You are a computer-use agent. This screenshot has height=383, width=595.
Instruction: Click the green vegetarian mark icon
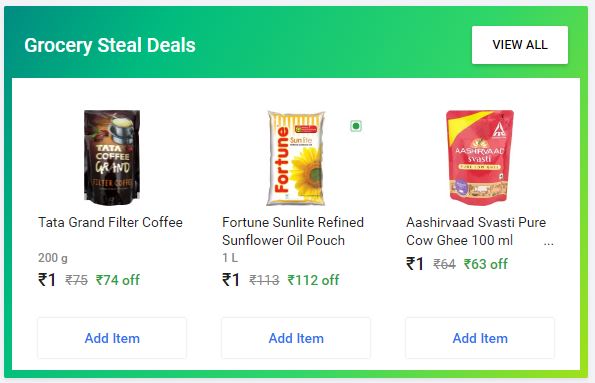pyautogui.click(x=356, y=126)
